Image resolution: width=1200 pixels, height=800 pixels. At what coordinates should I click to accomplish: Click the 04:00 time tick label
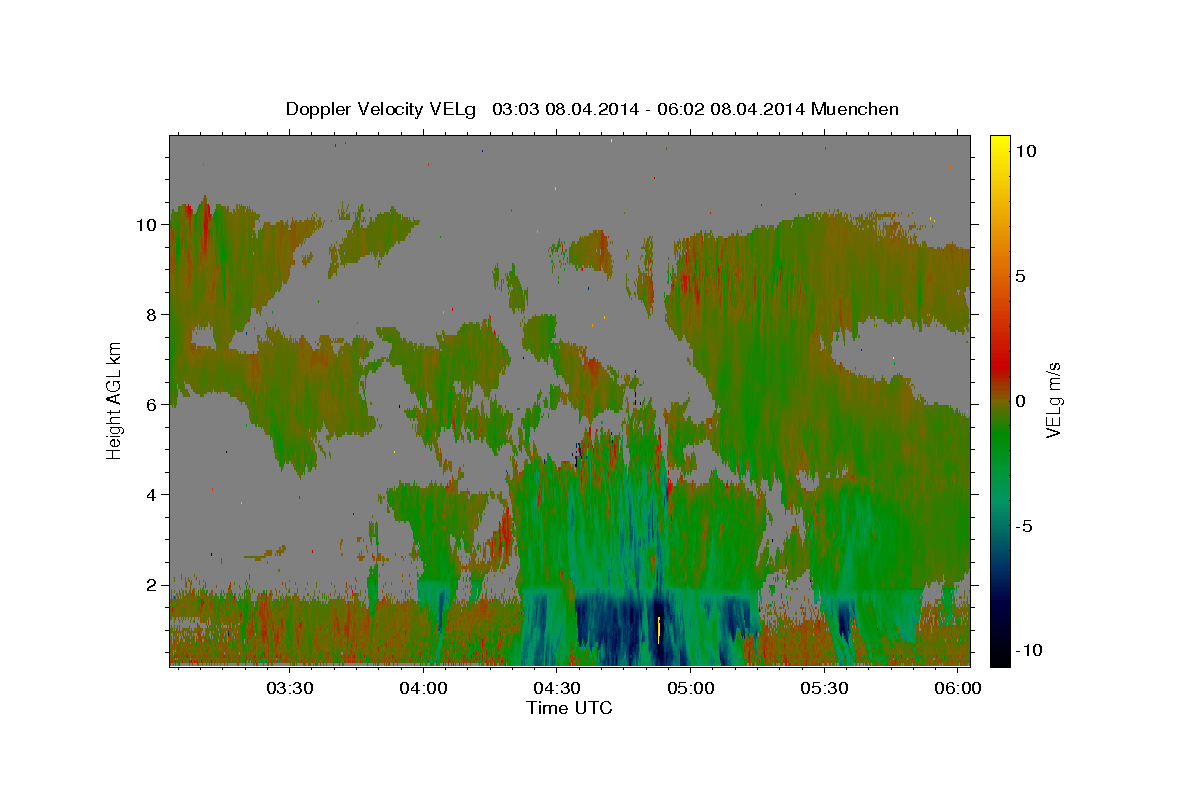pyautogui.click(x=423, y=688)
